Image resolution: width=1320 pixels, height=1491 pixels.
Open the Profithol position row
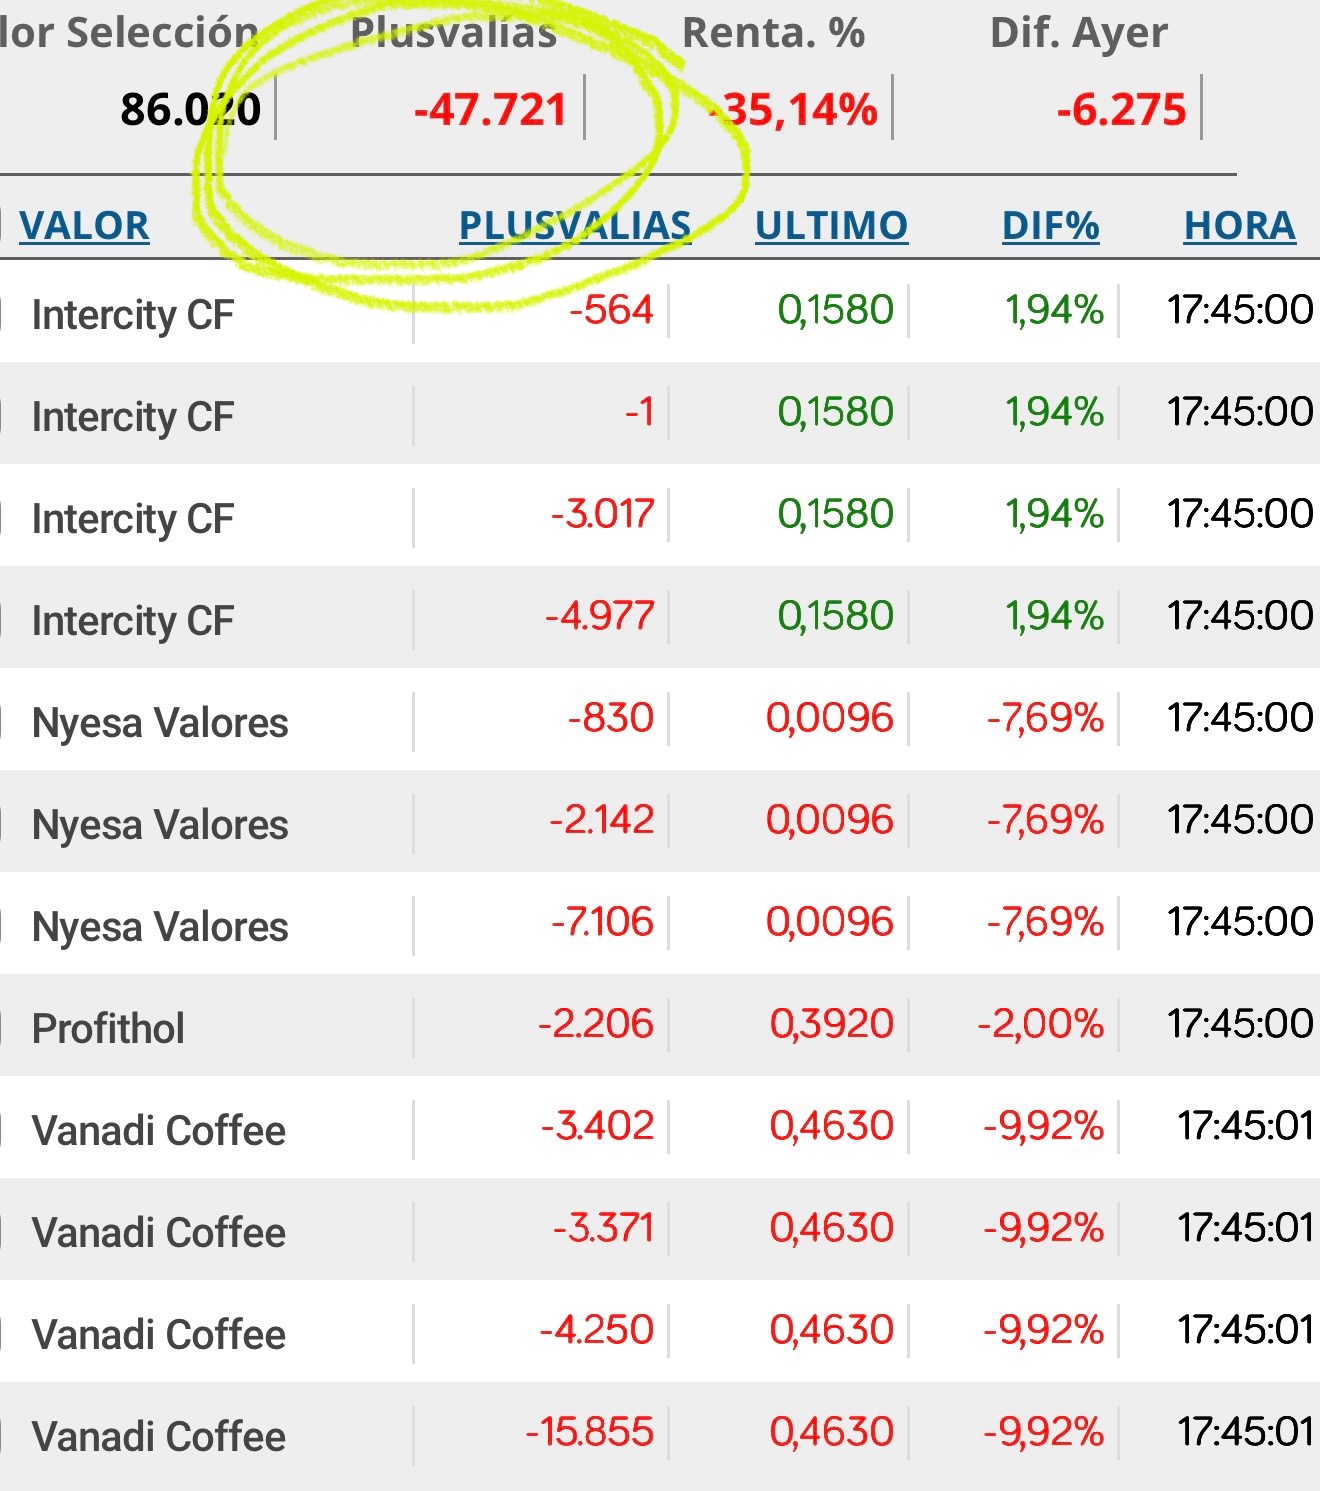click(x=660, y=1025)
